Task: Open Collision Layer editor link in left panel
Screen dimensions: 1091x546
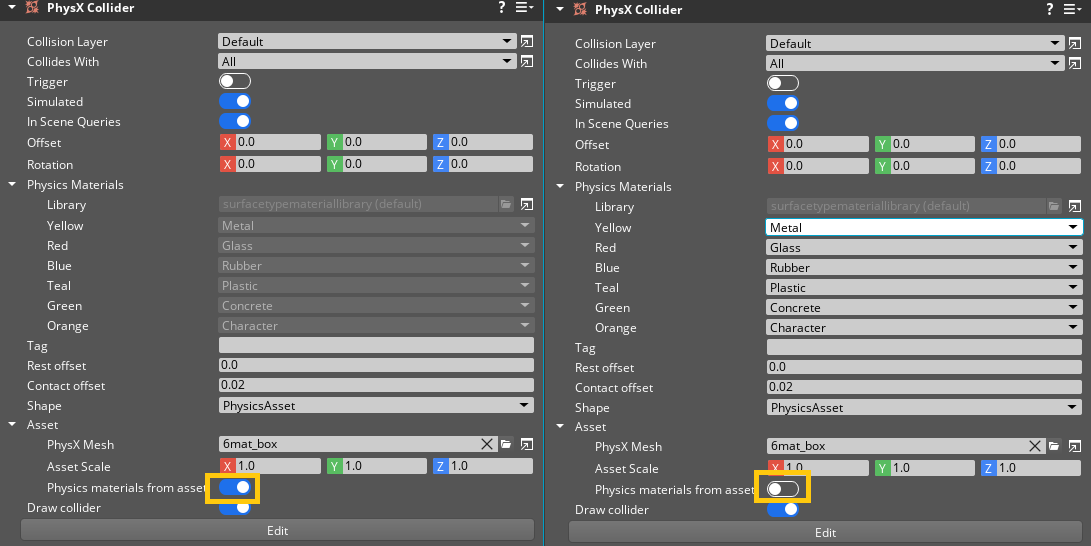Action: pos(527,42)
